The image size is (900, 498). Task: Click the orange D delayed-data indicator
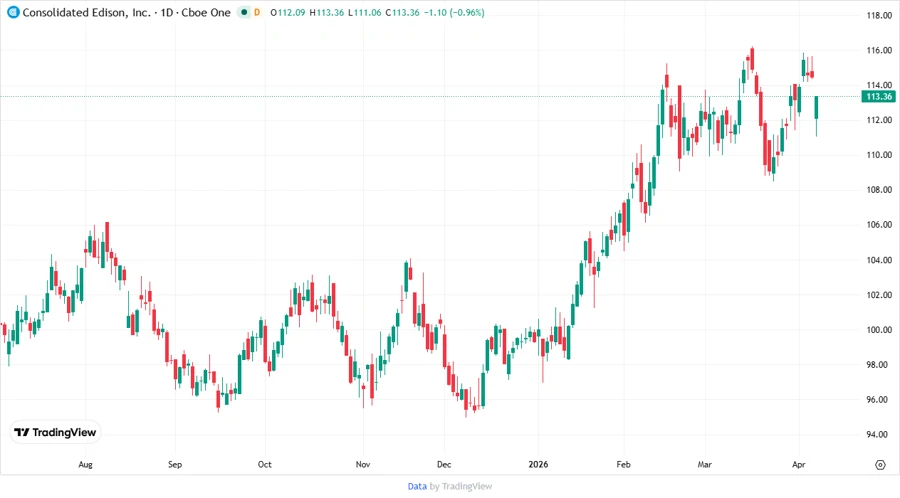coord(257,13)
